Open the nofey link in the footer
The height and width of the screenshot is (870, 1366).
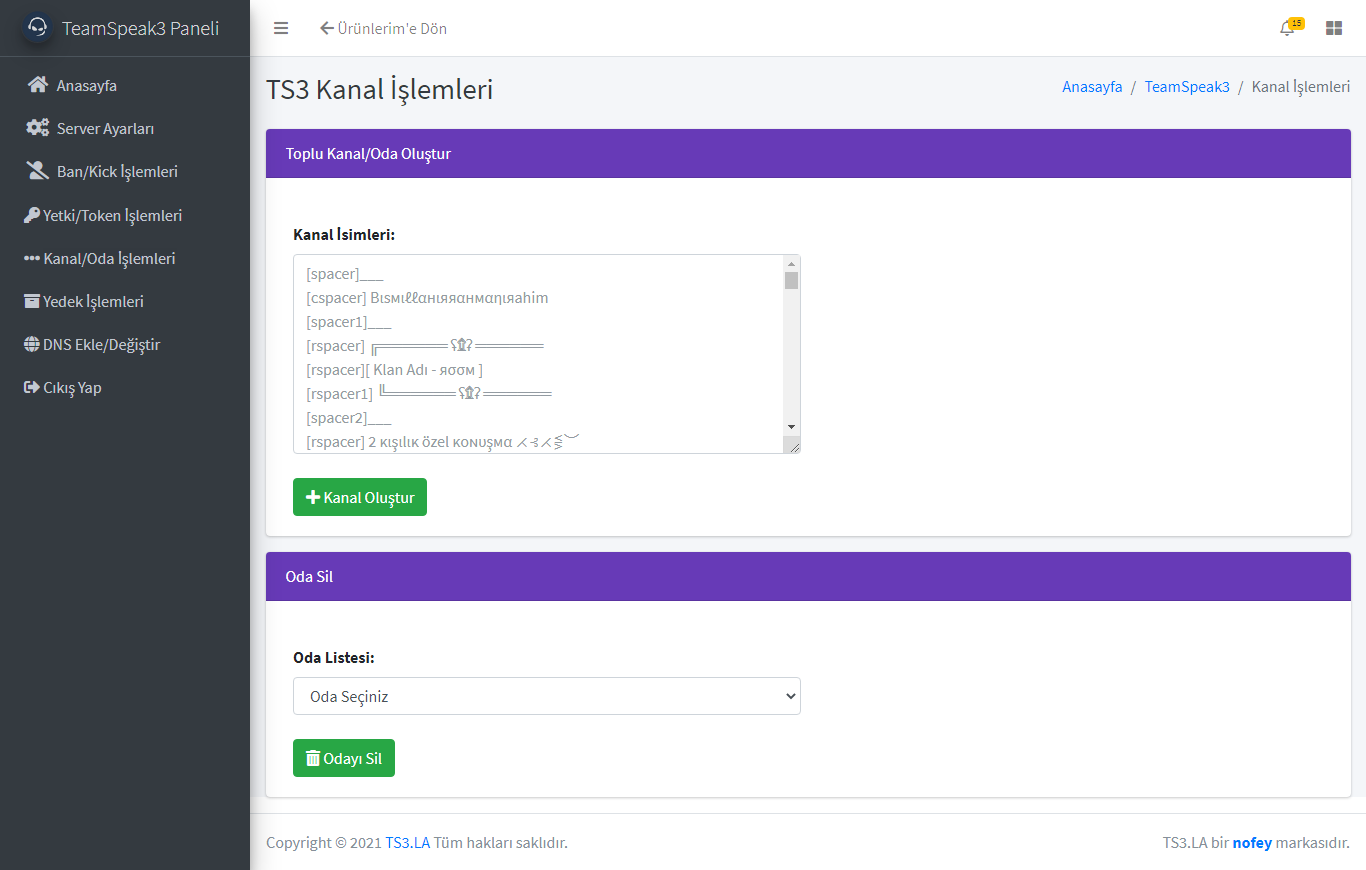pyautogui.click(x=1252, y=842)
